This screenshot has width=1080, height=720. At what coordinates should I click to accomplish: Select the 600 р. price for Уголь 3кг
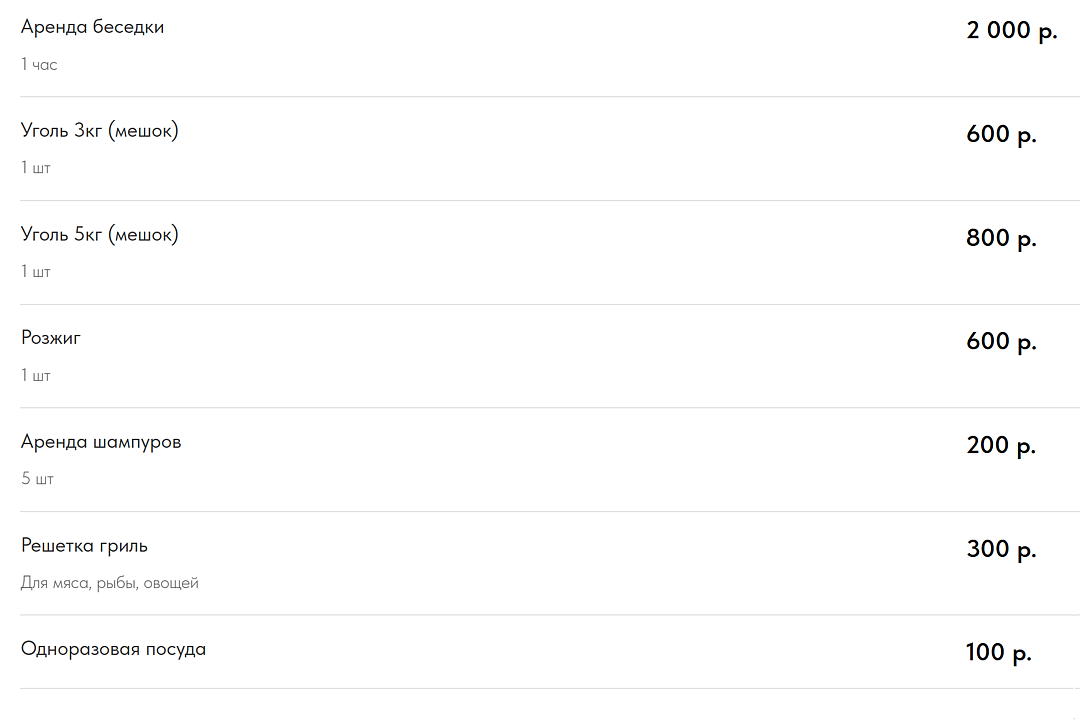click(1001, 134)
